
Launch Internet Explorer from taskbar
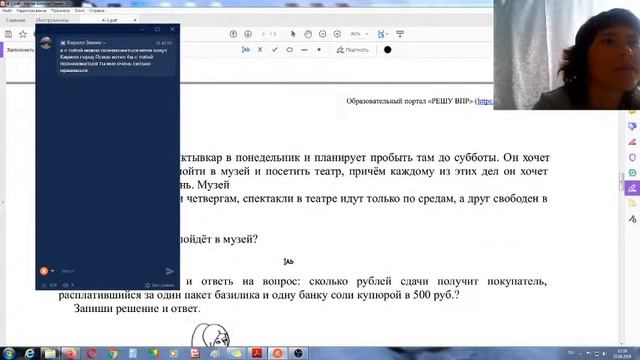29,353
